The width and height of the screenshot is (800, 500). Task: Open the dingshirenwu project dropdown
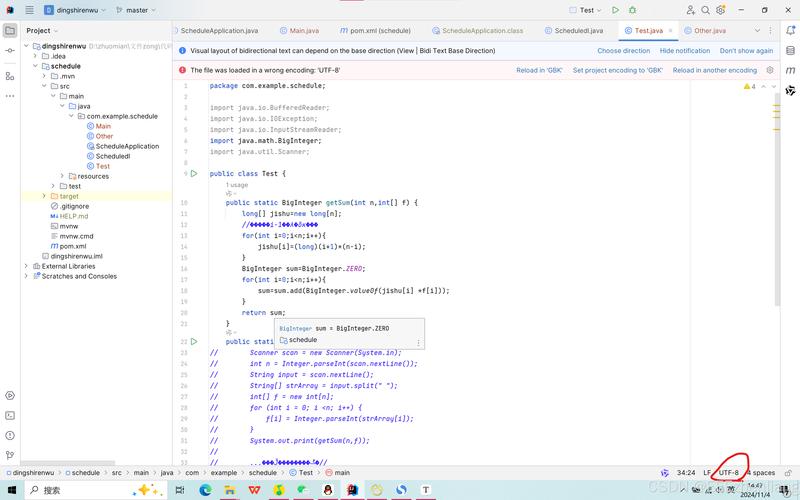click(75, 10)
